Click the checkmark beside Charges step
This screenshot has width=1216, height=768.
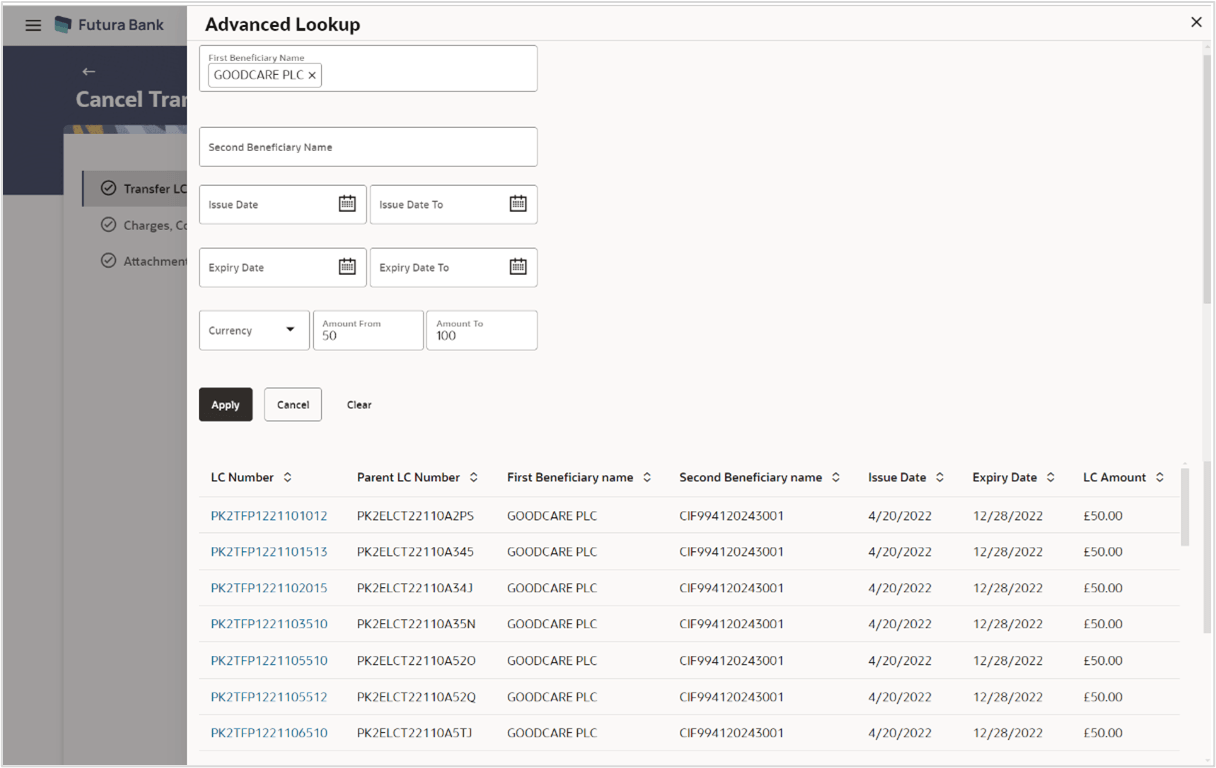coord(109,224)
